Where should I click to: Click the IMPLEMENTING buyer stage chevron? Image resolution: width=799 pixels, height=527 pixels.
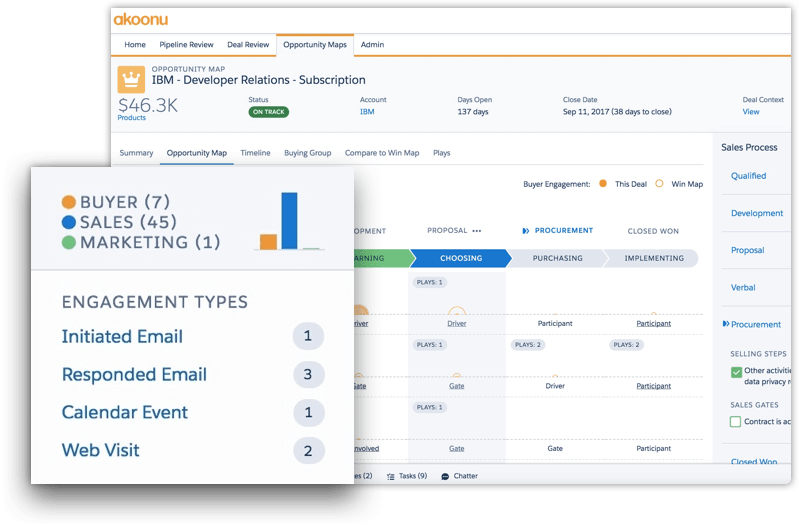(x=654, y=258)
